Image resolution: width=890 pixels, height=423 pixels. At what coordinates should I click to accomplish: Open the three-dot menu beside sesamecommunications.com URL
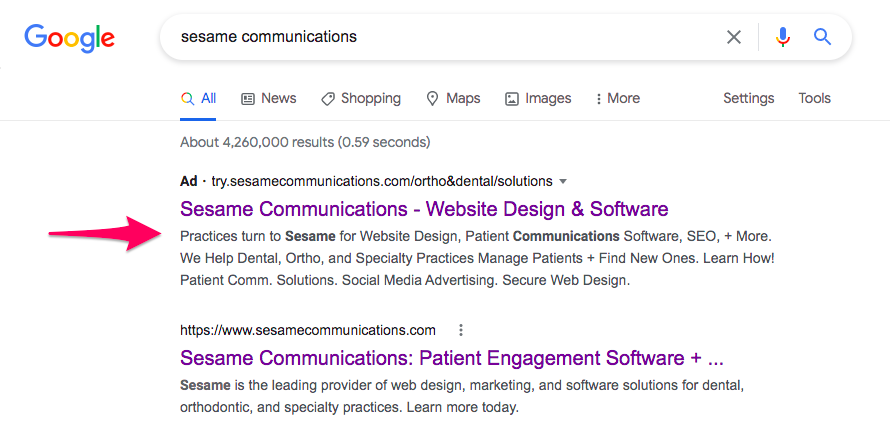tap(460, 330)
